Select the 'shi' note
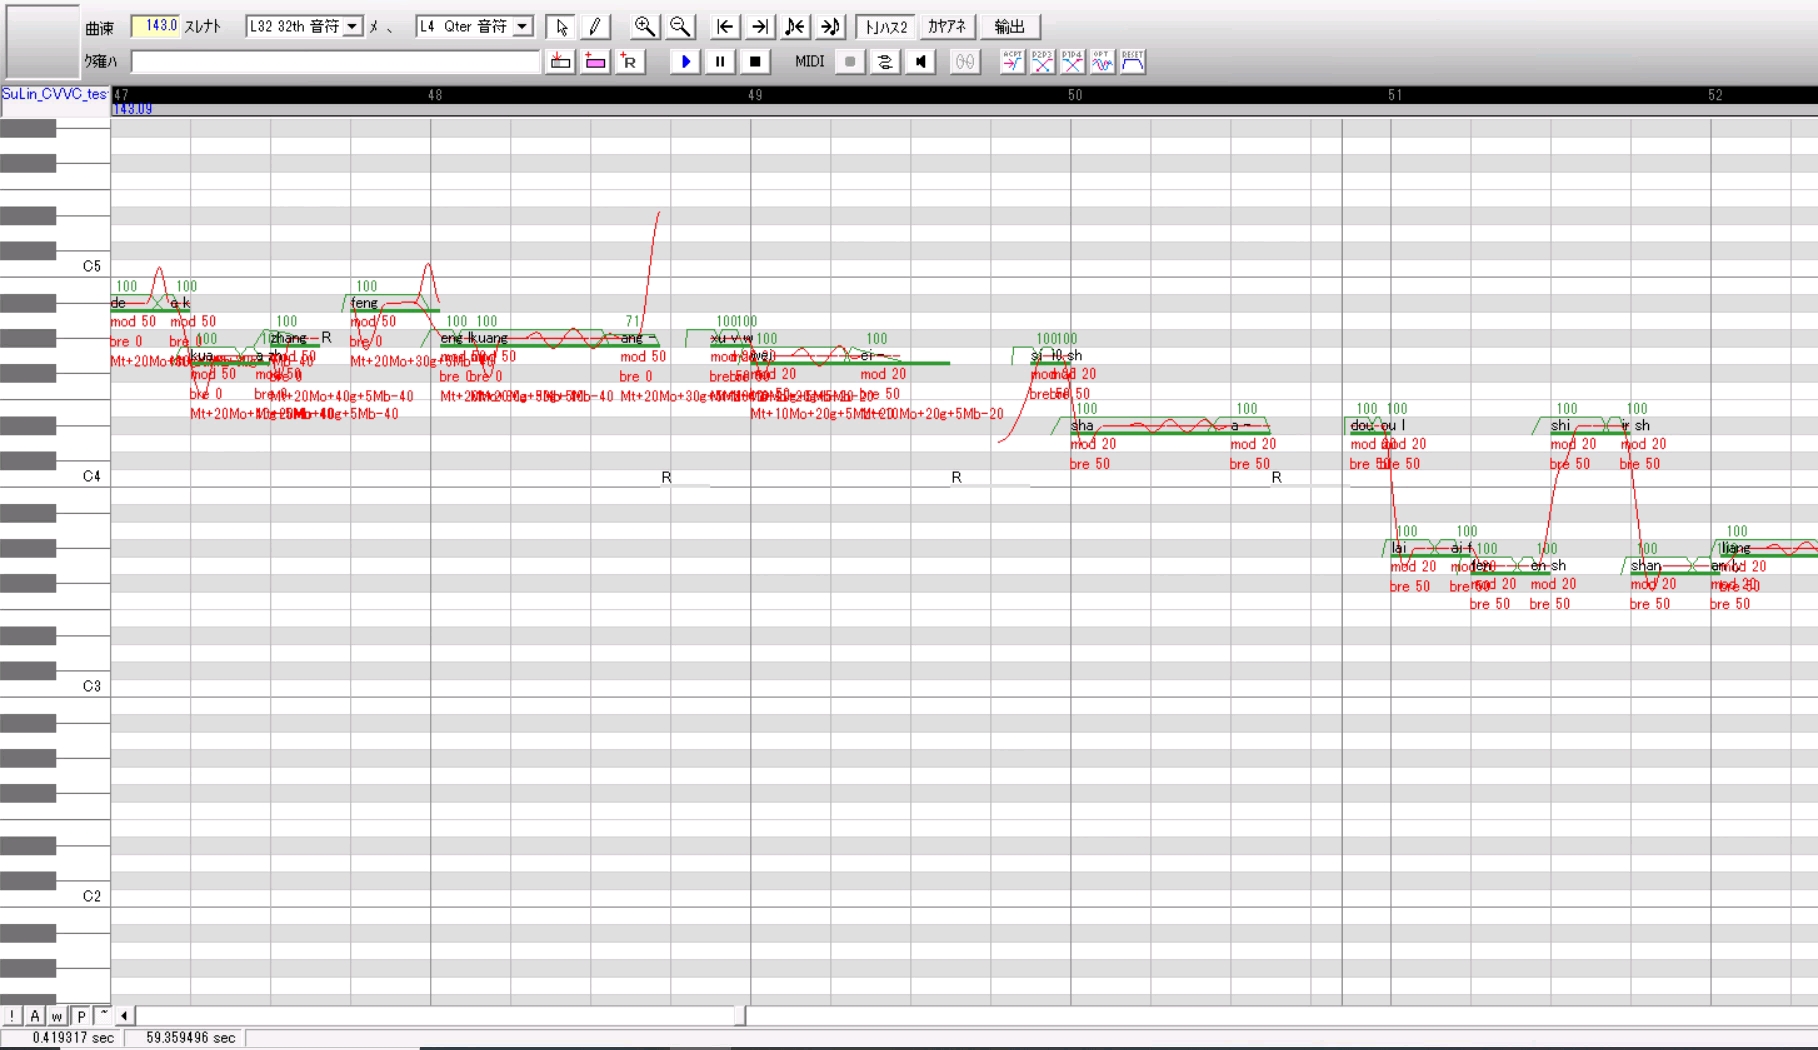The height and width of the screenshot is (1050, 1818). (x=1585, y=426)
